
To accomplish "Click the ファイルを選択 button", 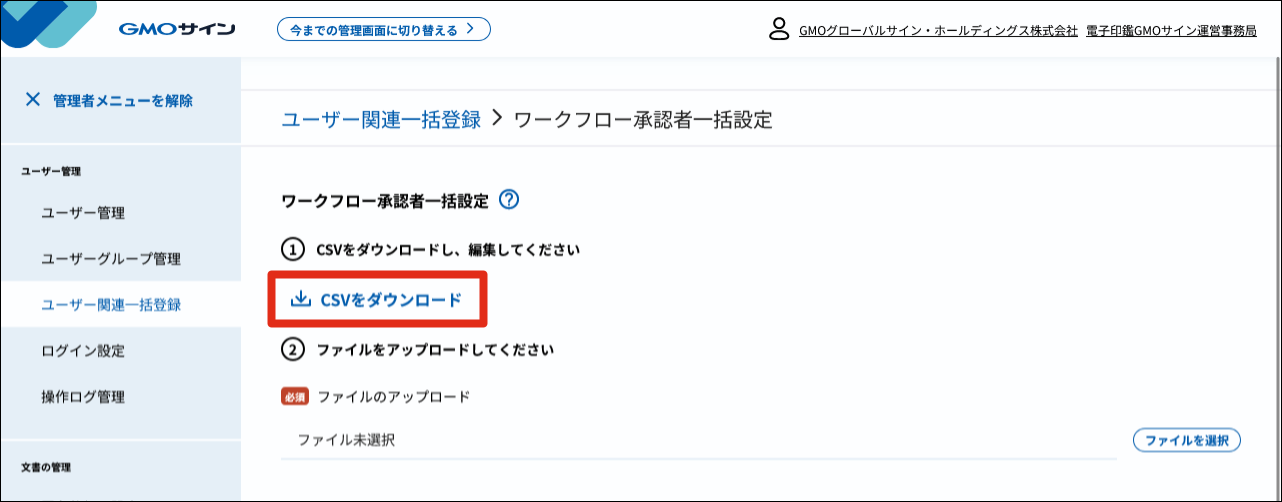I will (1186, 440).
